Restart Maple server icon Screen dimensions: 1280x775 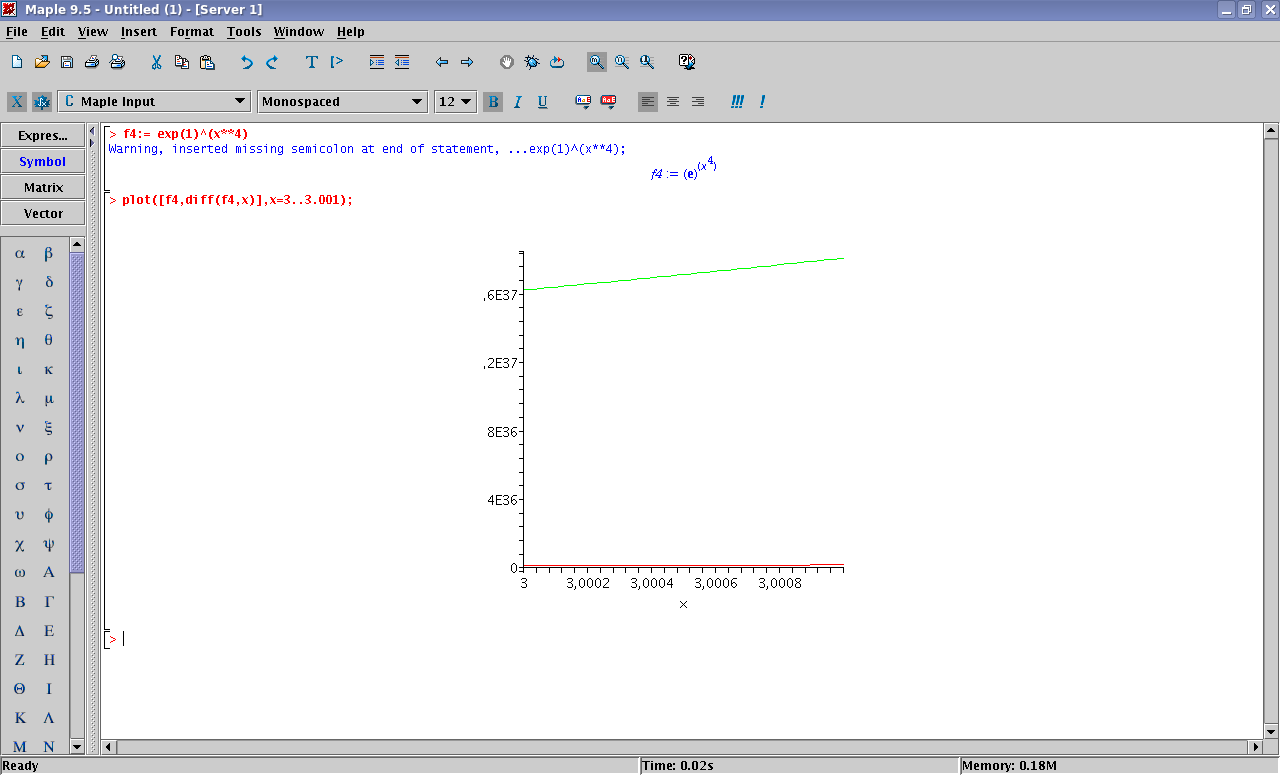click(x=557, y=62)
